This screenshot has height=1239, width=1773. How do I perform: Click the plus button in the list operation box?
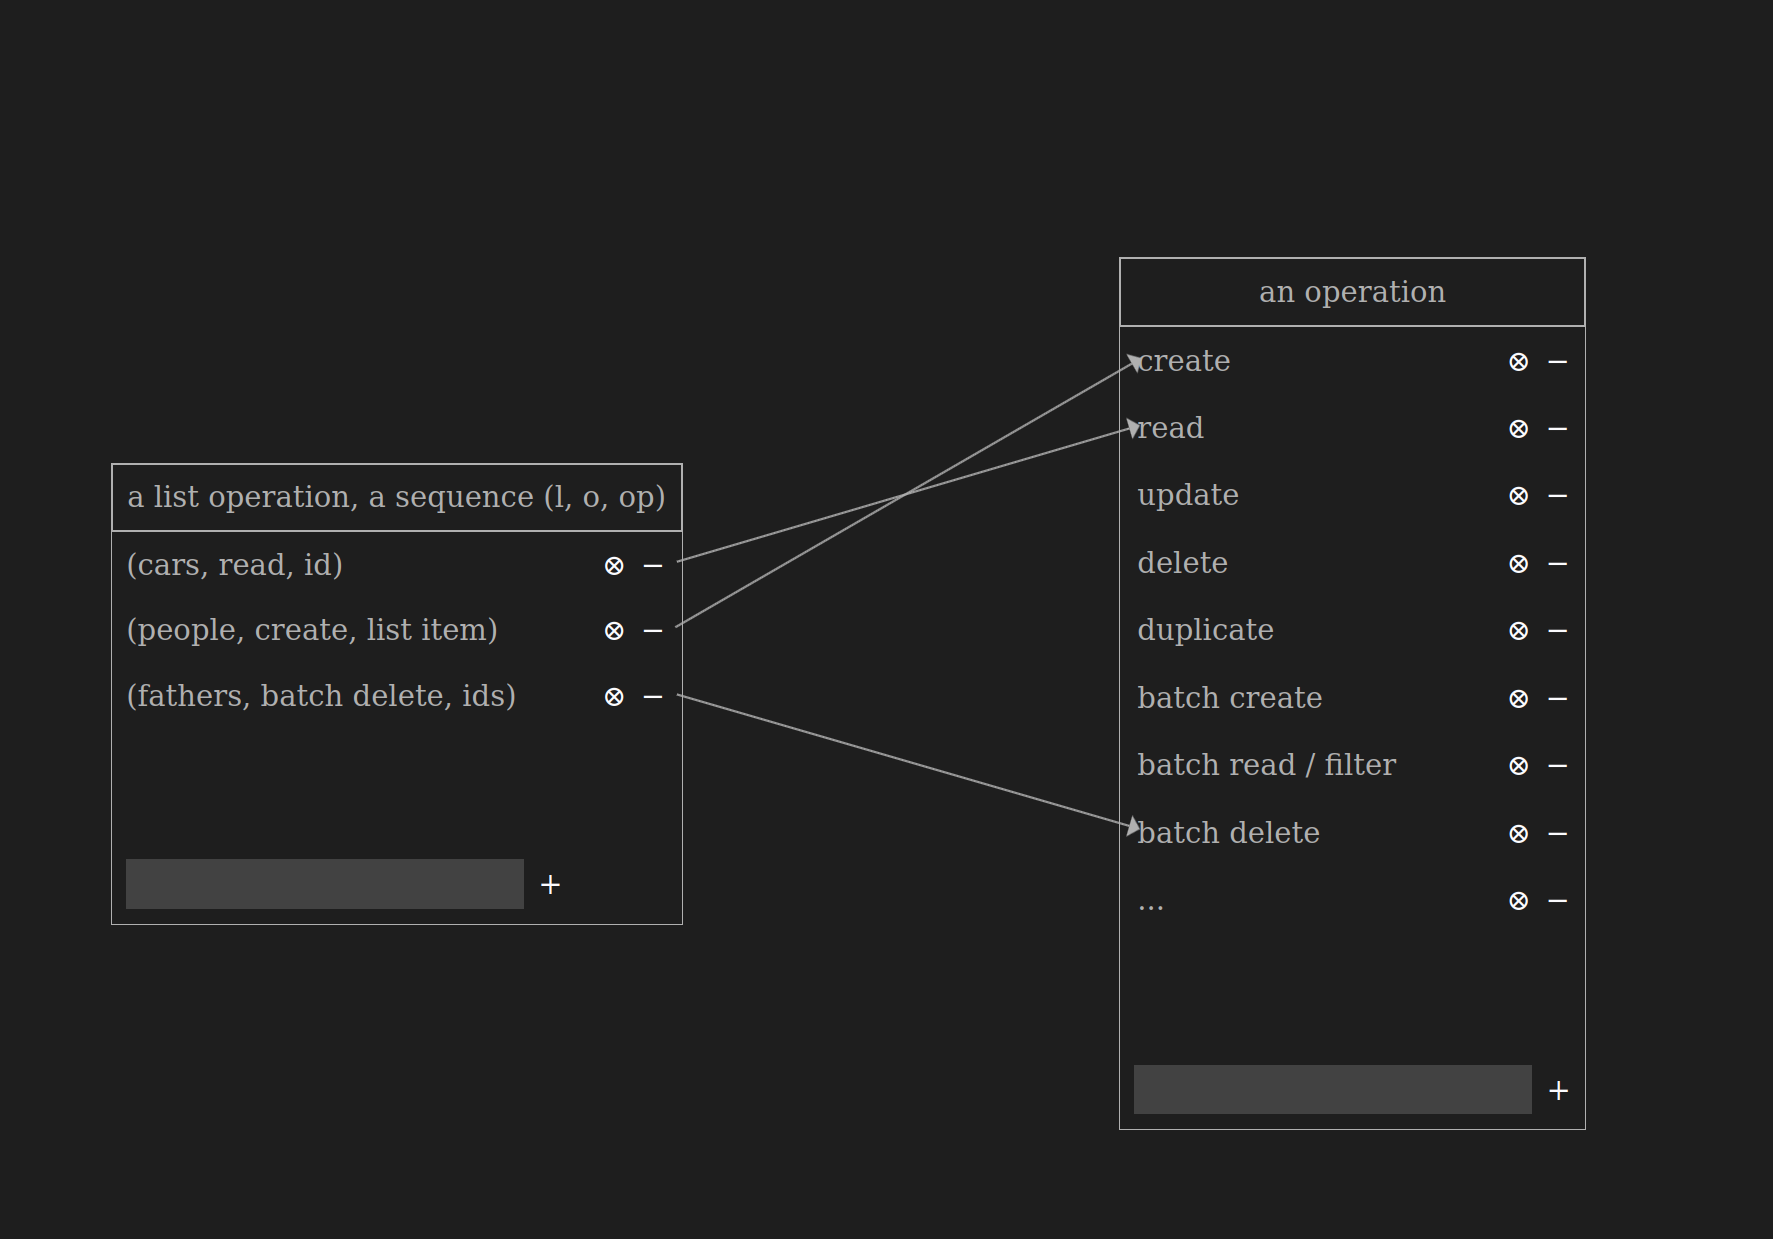550,885
